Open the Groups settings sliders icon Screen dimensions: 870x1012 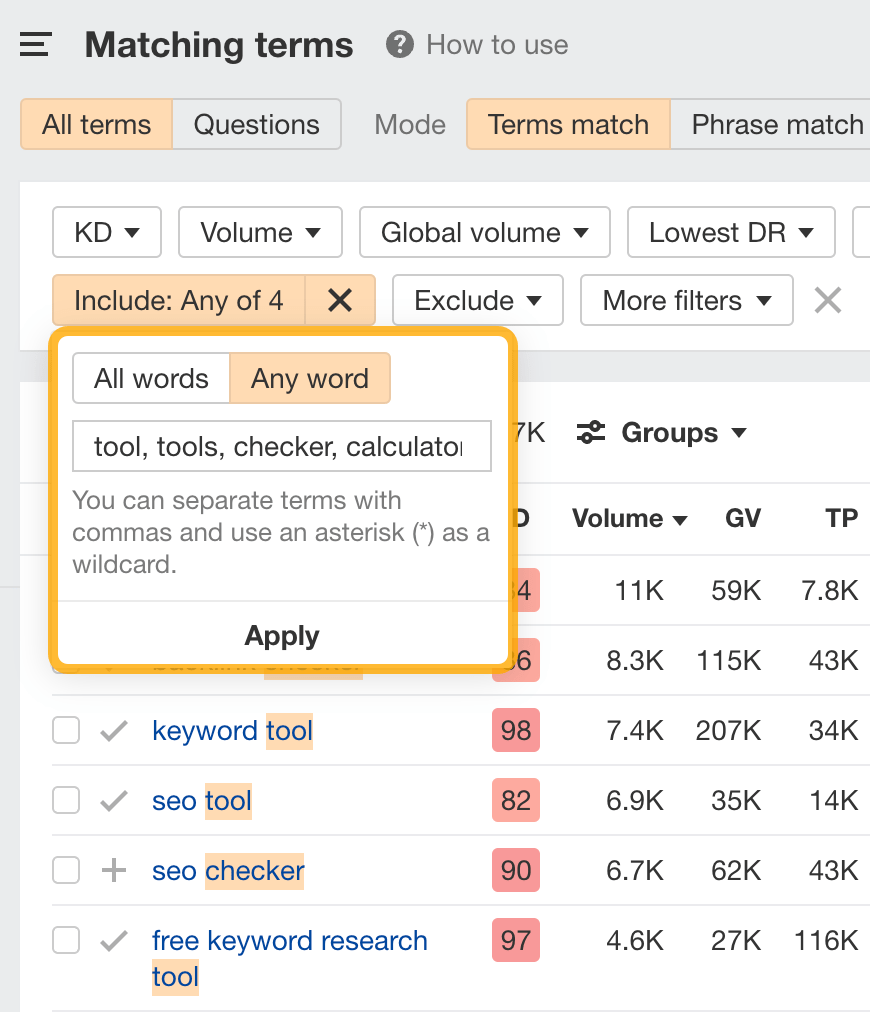590,432
